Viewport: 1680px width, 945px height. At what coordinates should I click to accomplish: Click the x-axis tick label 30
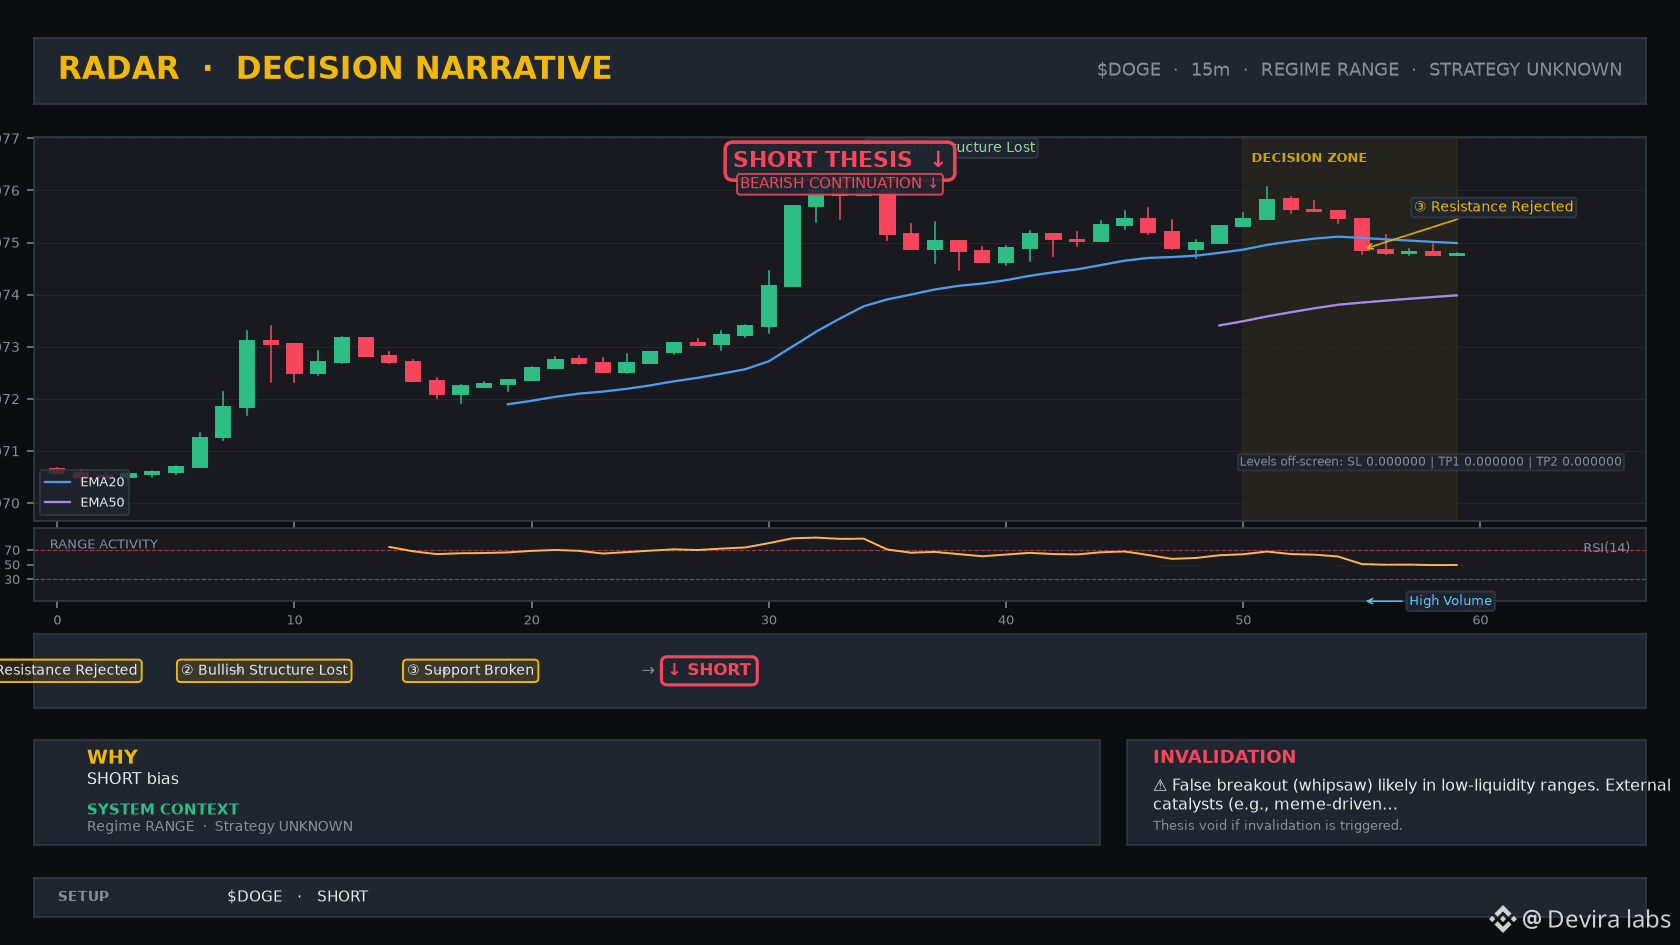tap(768, 620)
